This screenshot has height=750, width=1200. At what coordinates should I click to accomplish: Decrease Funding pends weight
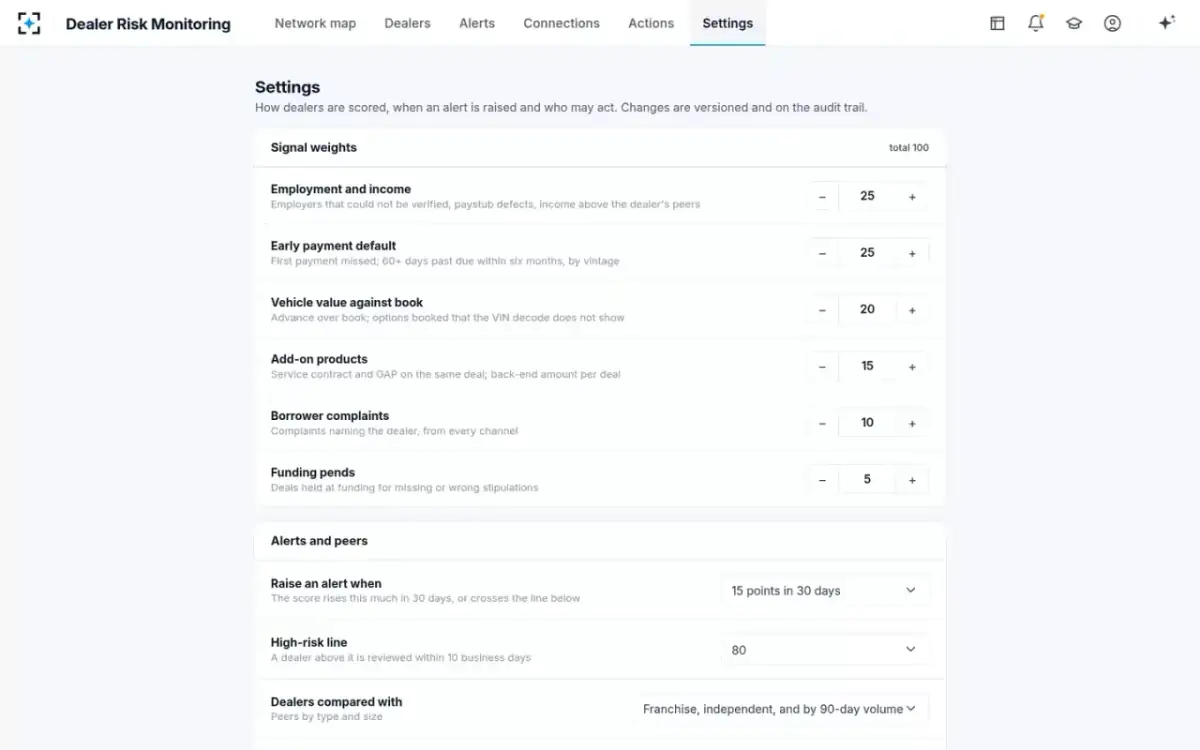click(822, 480)
